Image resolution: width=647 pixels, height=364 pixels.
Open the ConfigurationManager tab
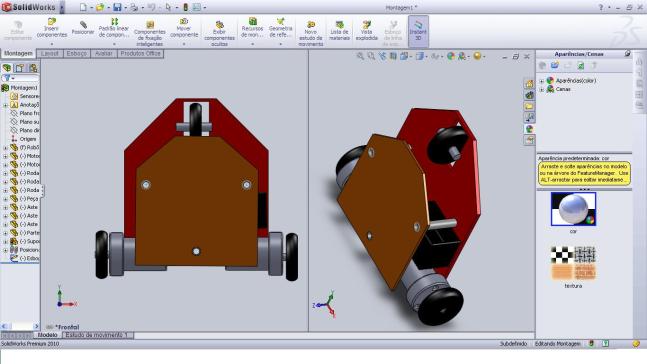click(33, 68)
